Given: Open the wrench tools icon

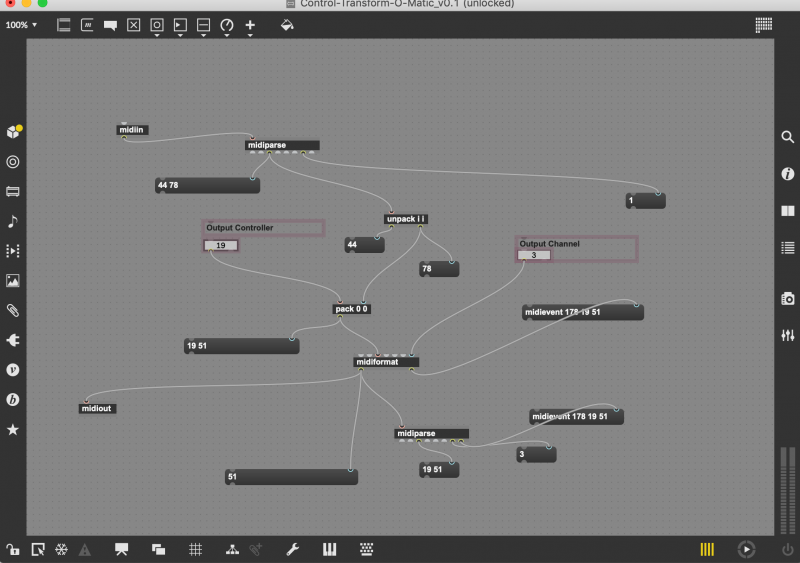Looking at the screenshot, I should point(292,549).
